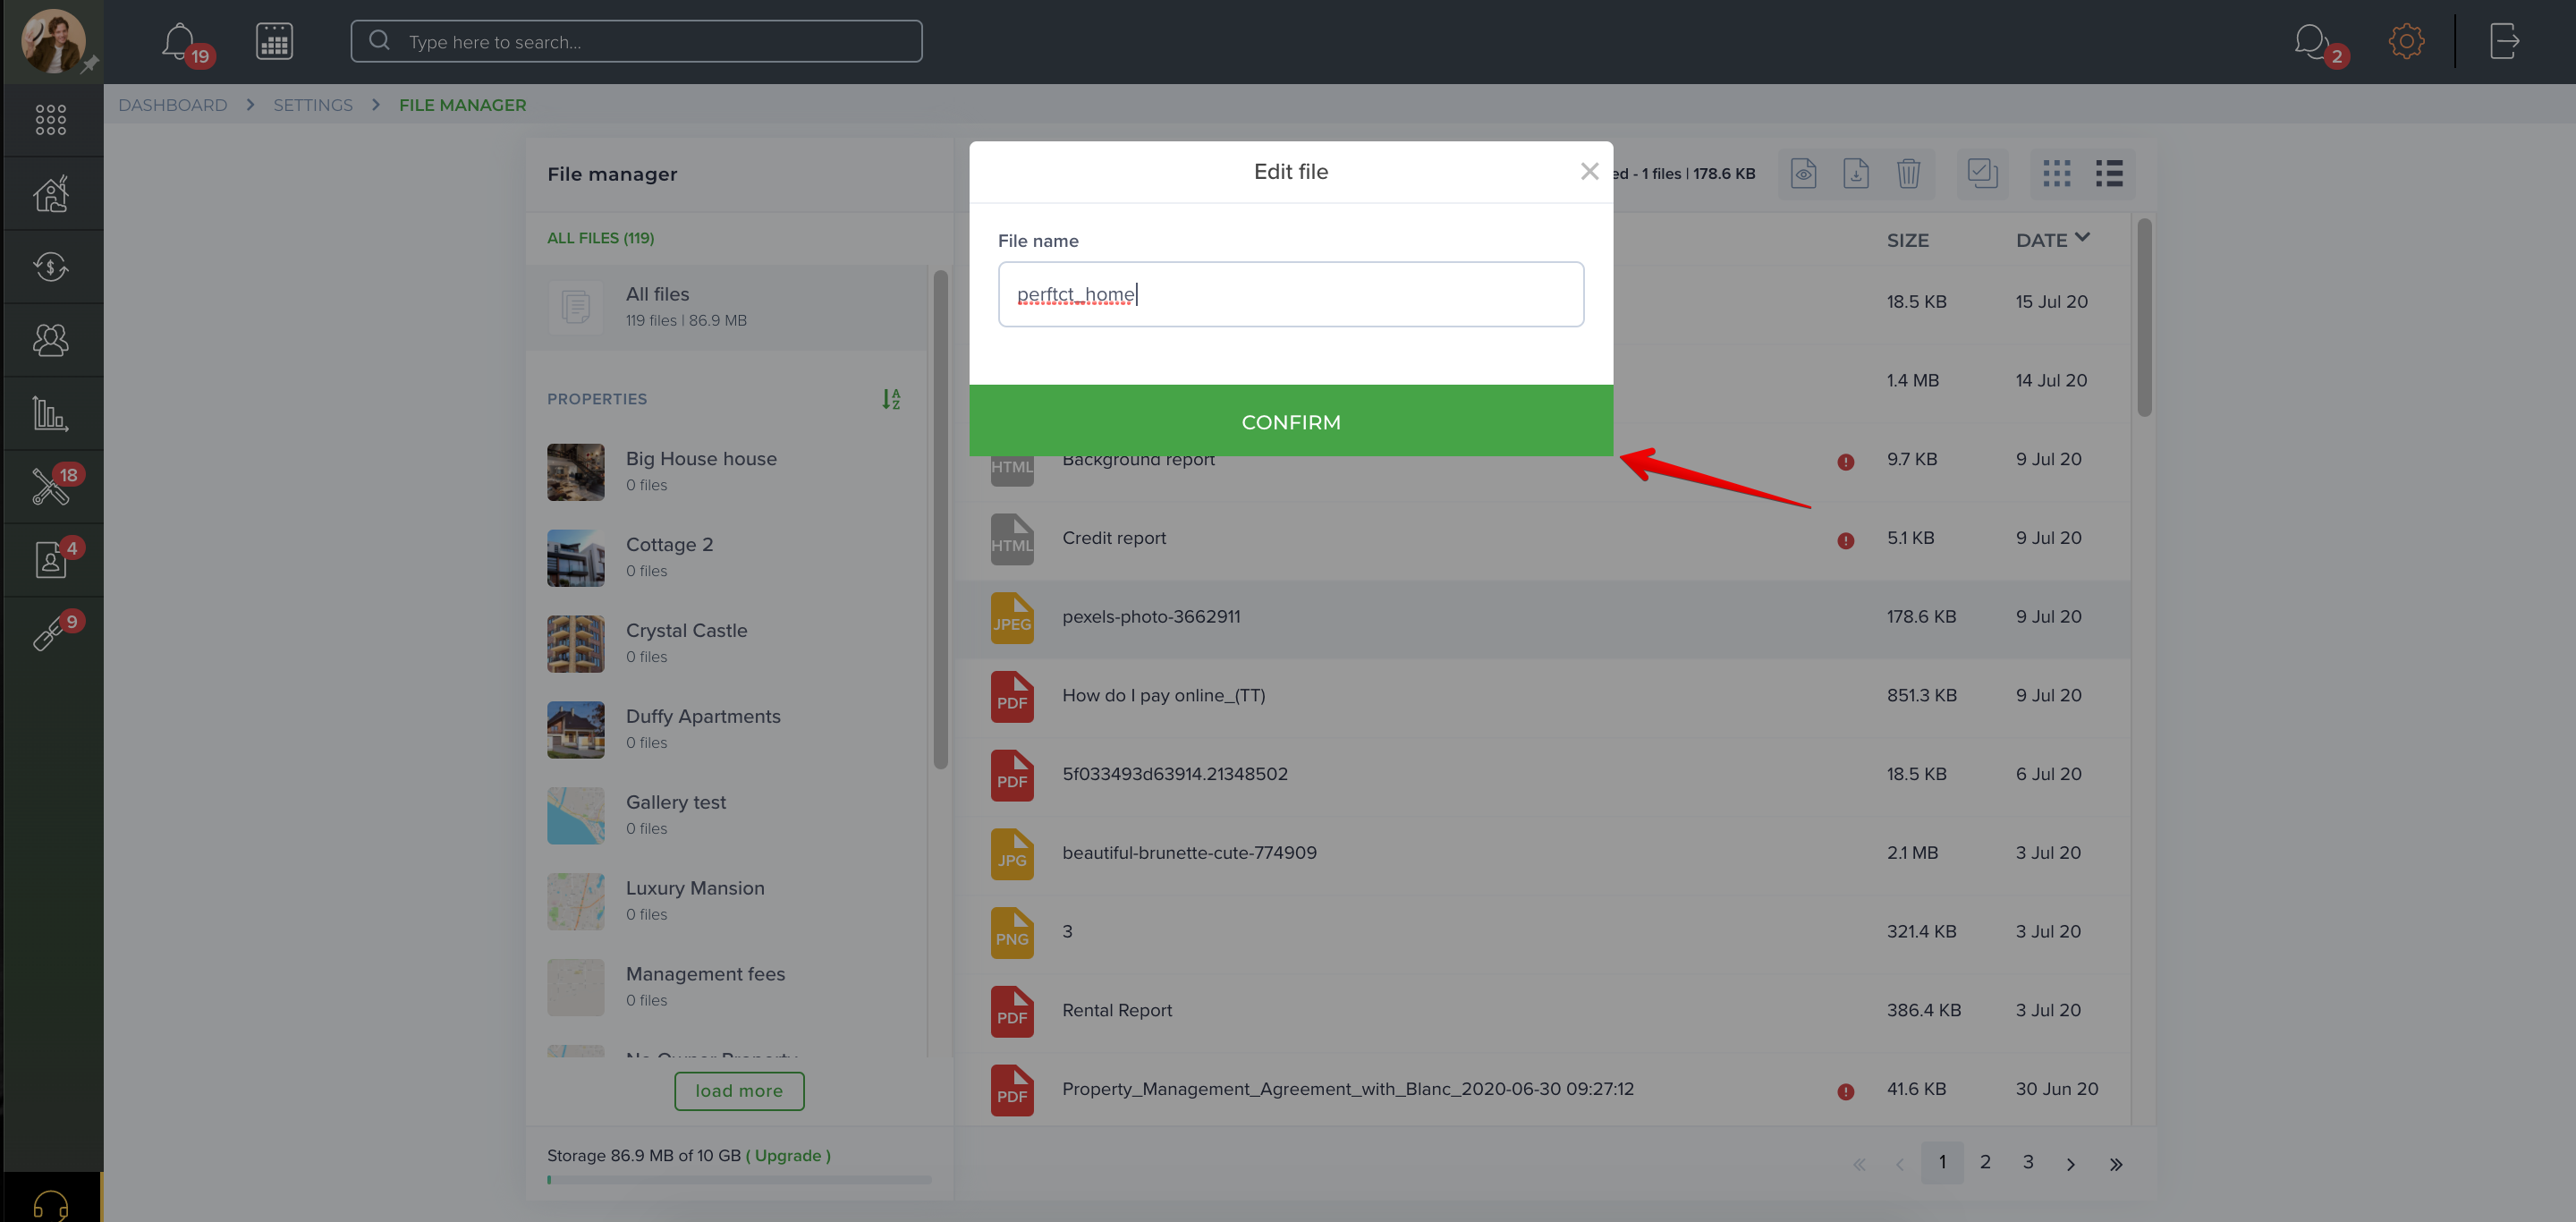Sort properties alphabetically with A-Z icon
The height and width of the screenshot is (1222, 2576).
(x=891, y=399)
